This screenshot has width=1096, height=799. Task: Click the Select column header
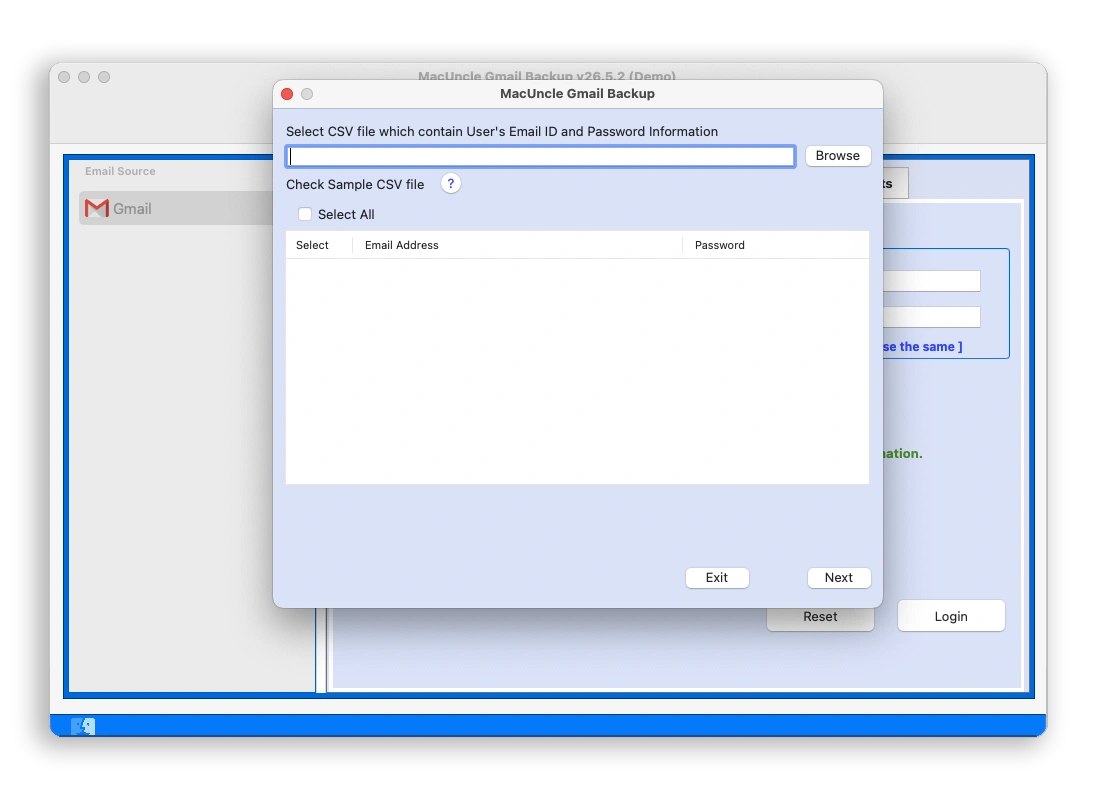click(x=319, y=245)
